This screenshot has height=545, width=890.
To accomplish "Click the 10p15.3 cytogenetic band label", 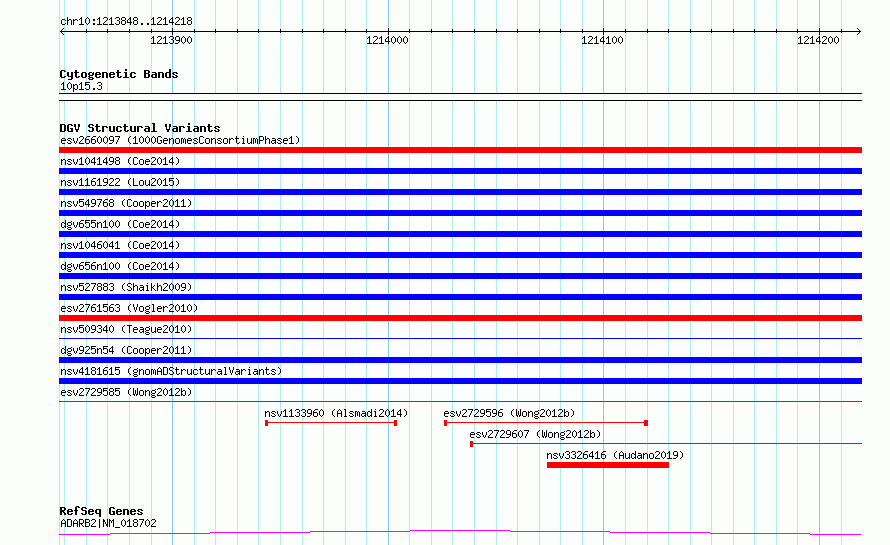I will [x=81, y=86].
